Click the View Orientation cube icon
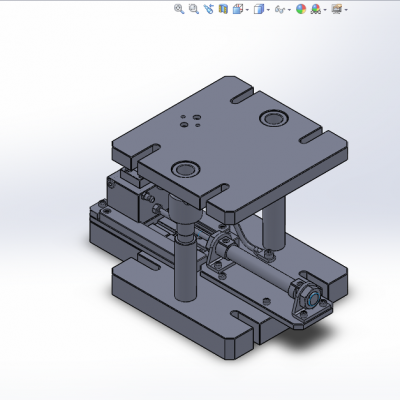Image resolution: width=400 pixels, height=400 pixels. point(238,9)
